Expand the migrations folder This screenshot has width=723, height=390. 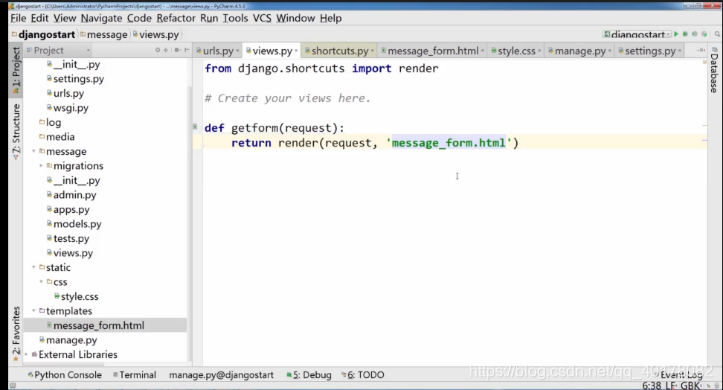pos(41,165)
